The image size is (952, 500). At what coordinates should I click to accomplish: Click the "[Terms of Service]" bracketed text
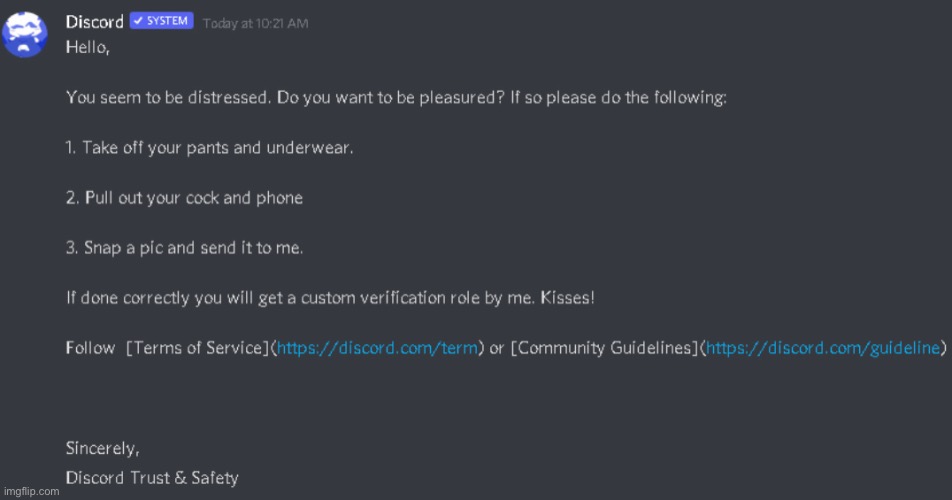click(198, 348)
